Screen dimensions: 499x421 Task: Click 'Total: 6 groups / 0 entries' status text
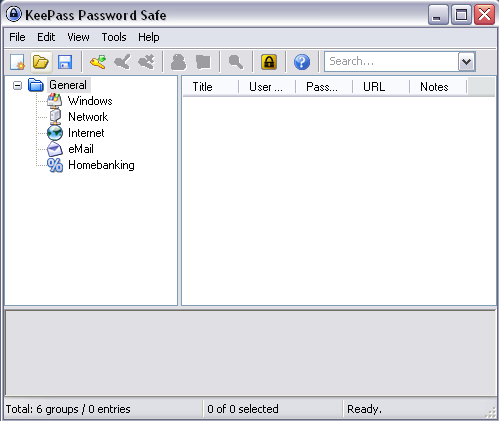pyautogui.click(x=68, y=409)
